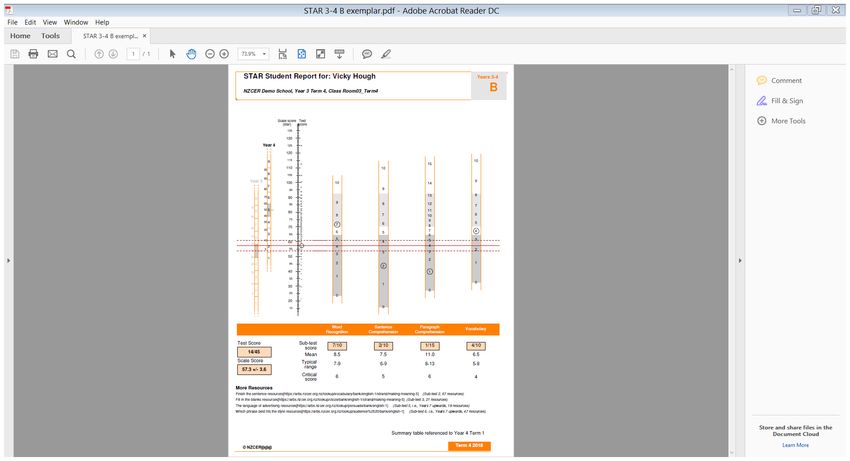The height and width of the screenshot is (461, 850).
Task: Click the vertical document scrollbar
Action: click(732, 260)
